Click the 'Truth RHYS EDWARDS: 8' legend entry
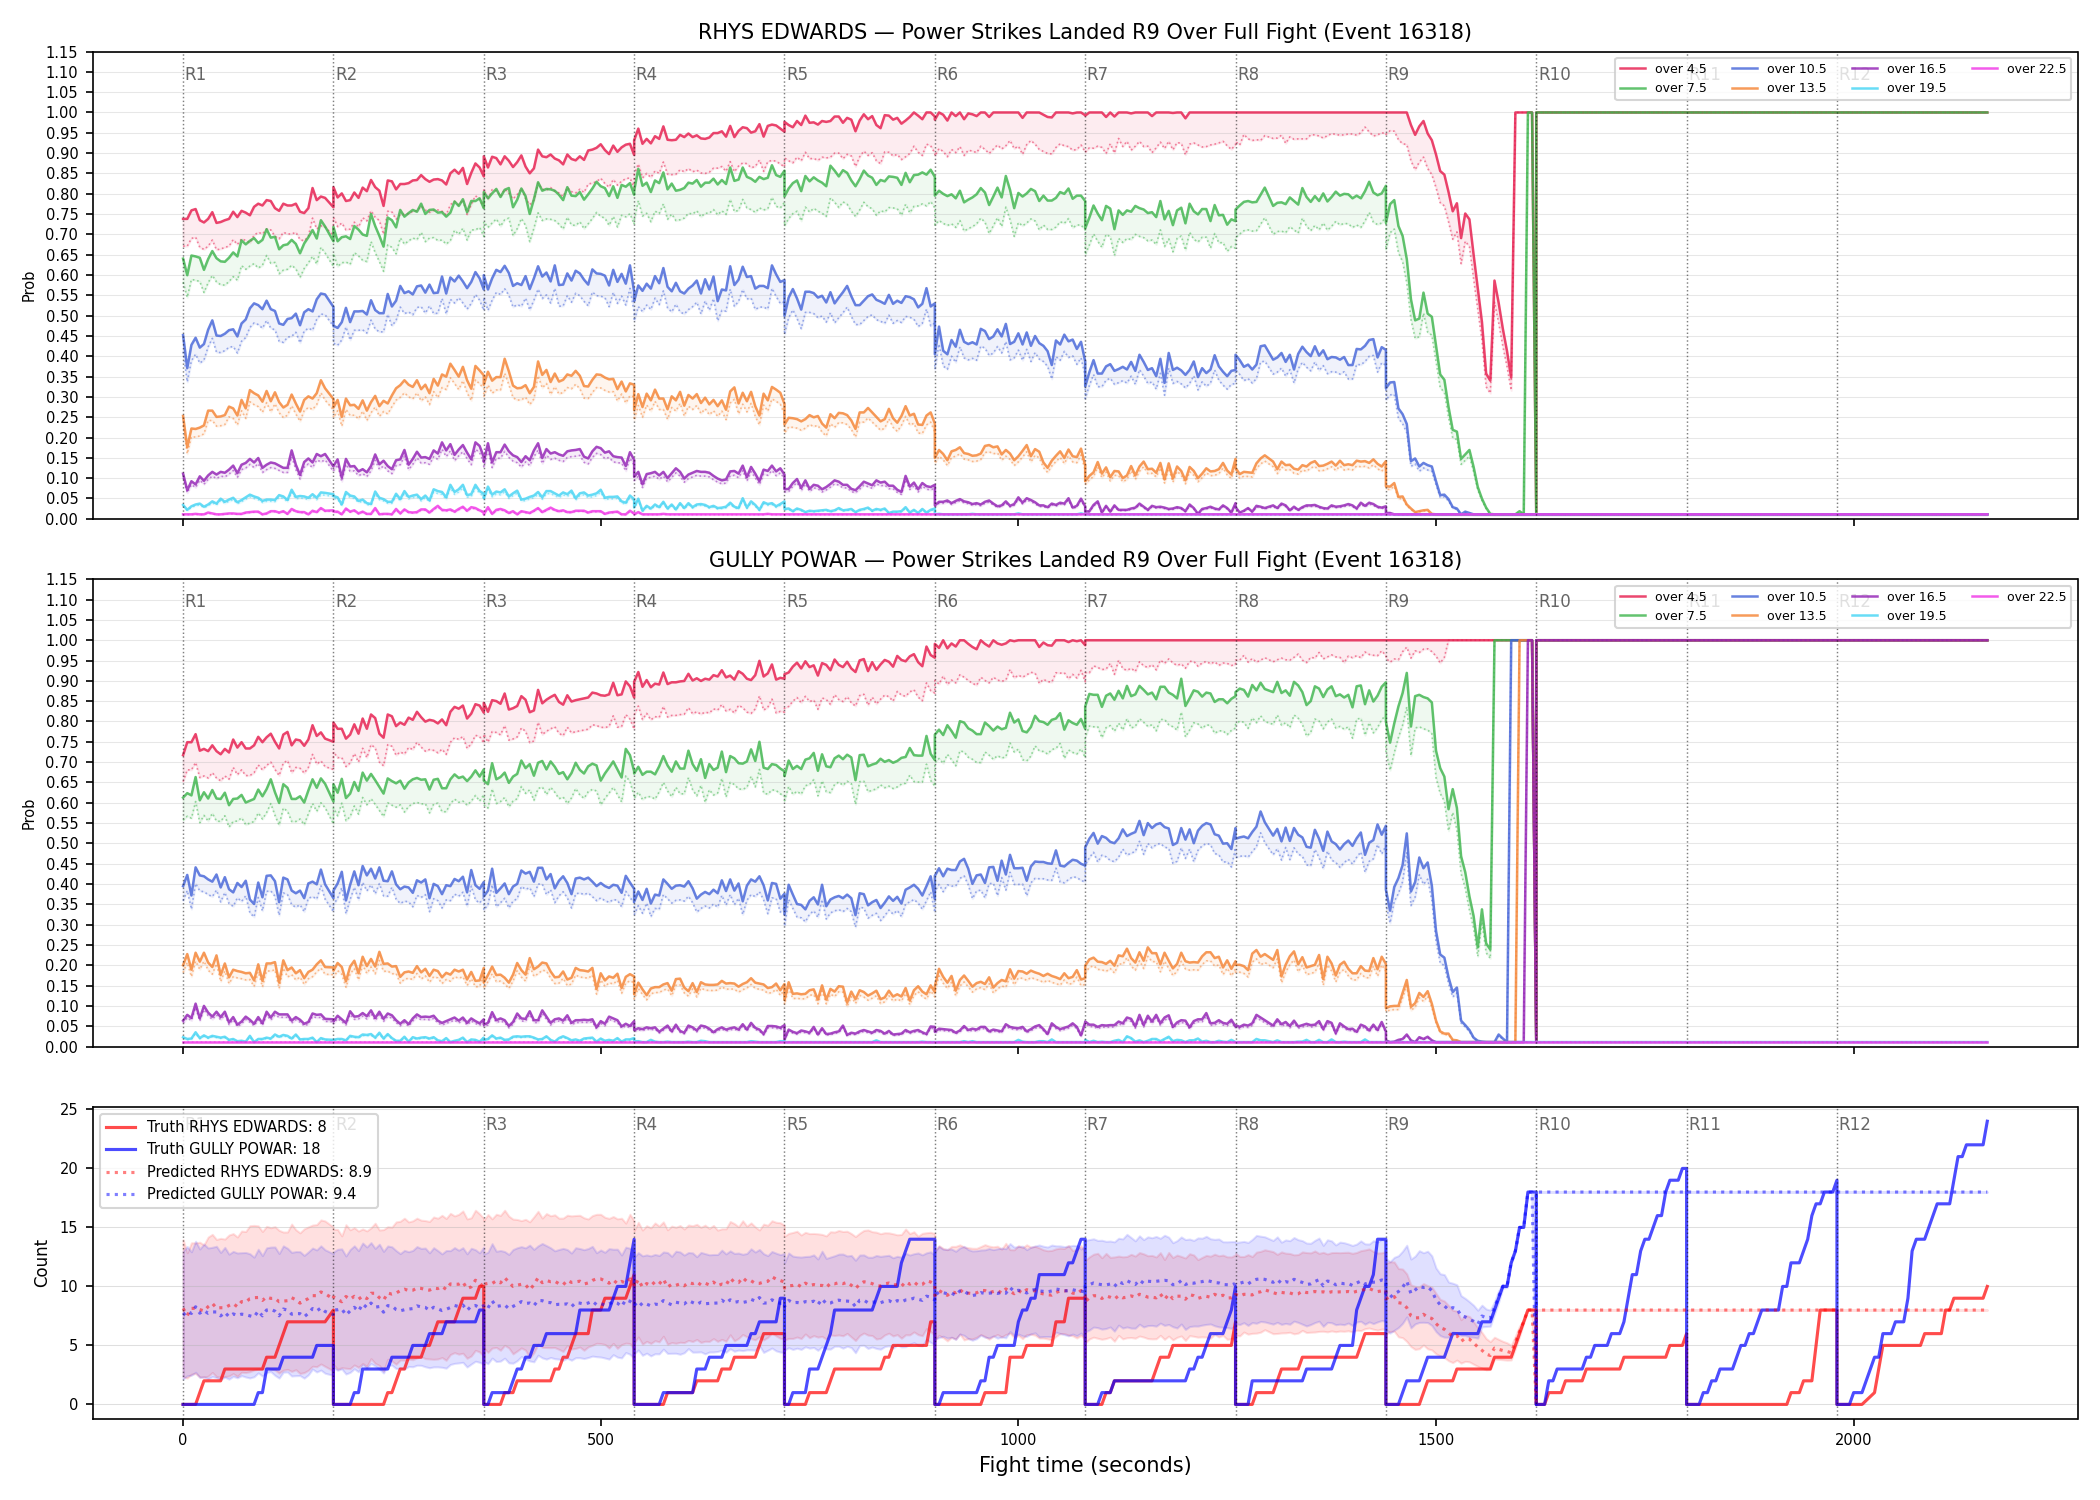Screen dimensions: 2100x1500 point(216,1126)
